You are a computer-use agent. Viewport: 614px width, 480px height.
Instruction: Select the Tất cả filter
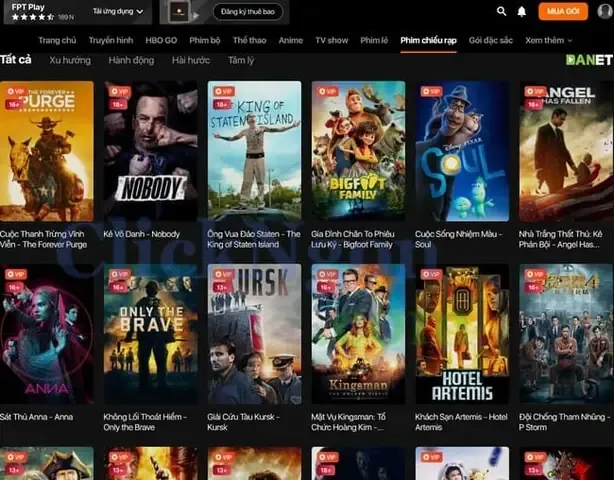tap(16, 60)
